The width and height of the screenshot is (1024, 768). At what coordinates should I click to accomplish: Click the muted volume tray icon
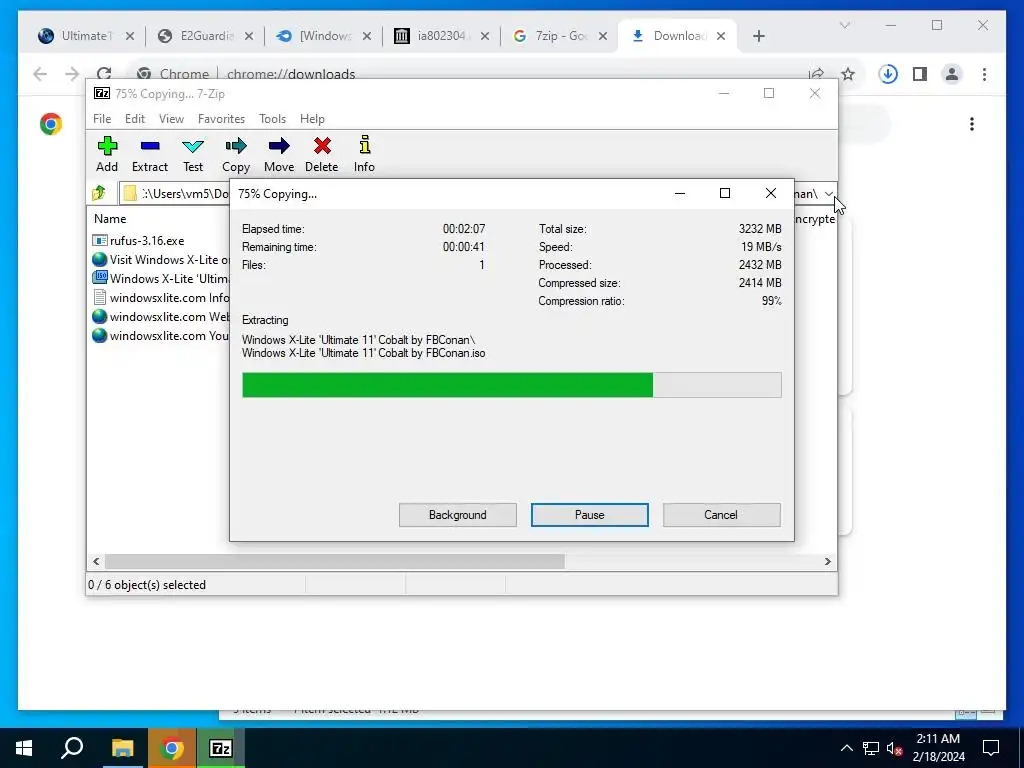tap(895, 748)
